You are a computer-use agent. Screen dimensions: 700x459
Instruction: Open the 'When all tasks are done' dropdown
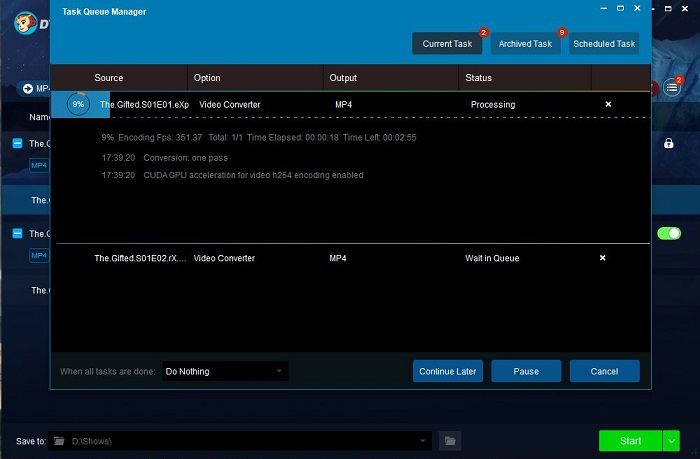[x=225, y=371]
